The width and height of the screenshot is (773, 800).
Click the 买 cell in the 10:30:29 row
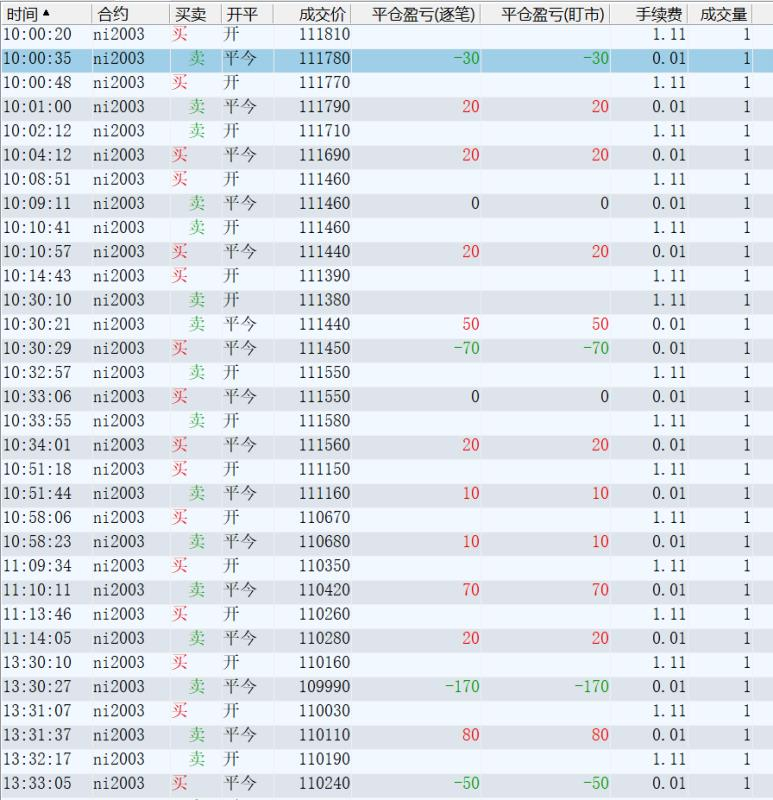coord(180,348)
